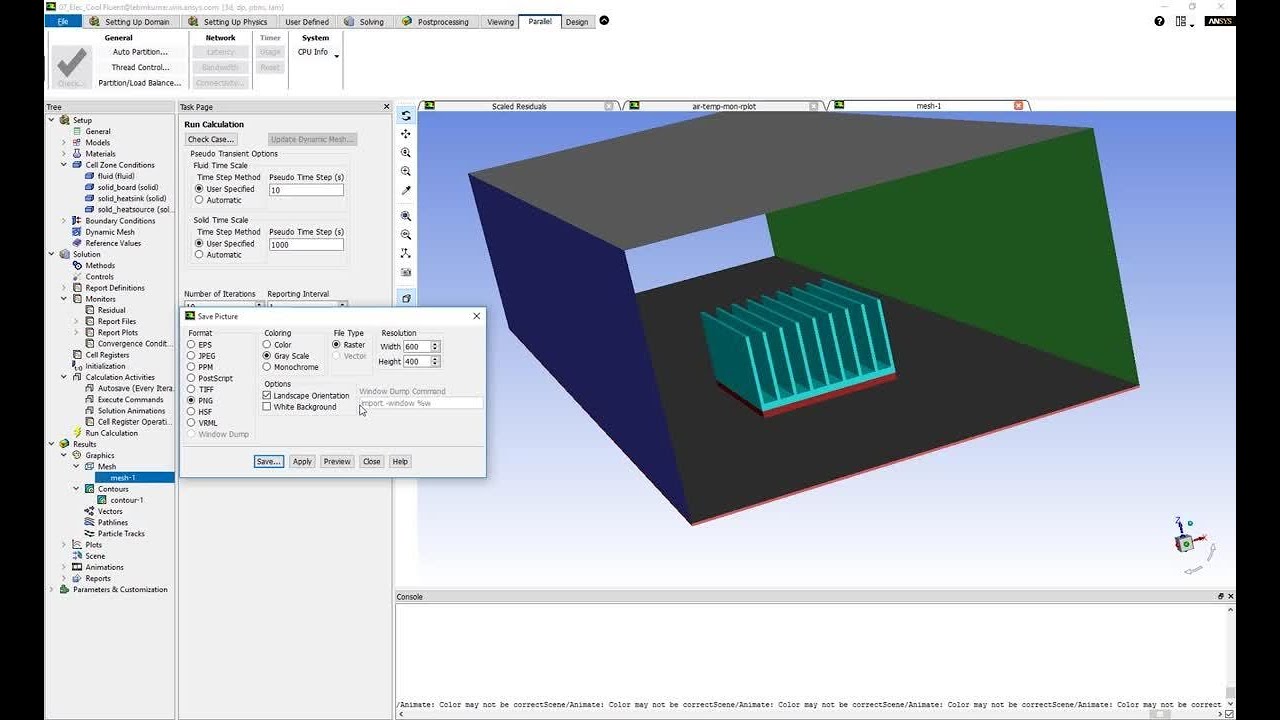Image resolution: width=1280 pixels, height=720 pixels.
Task: Switch to Setting Up Domain tab
Action: (130, 21)
